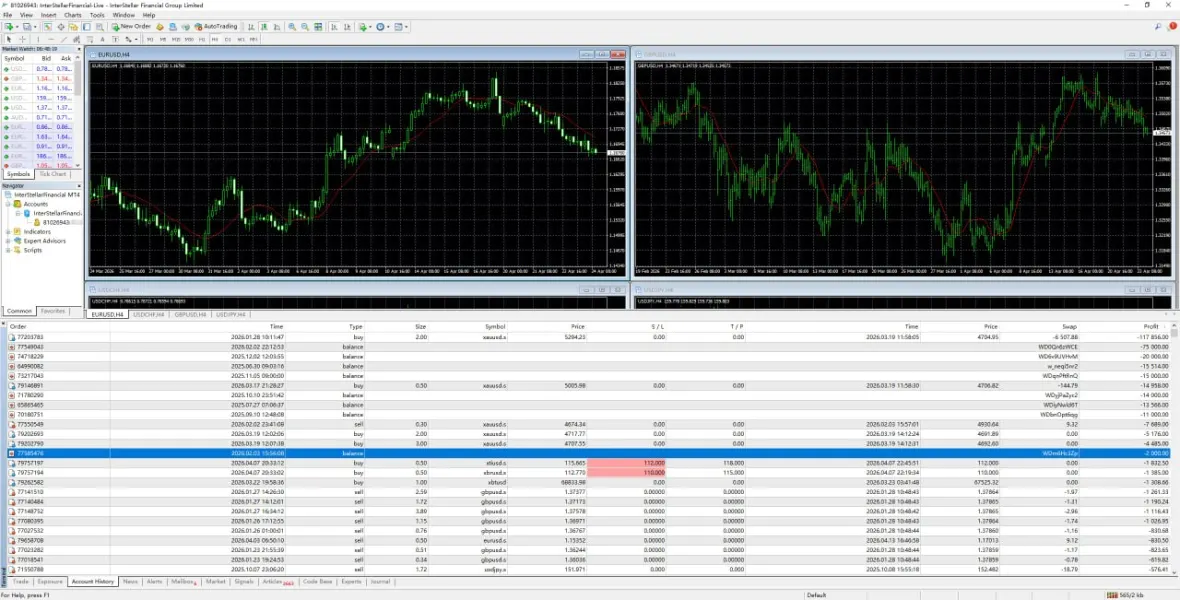Toggle the Market Watch window icon

point(47,26)
